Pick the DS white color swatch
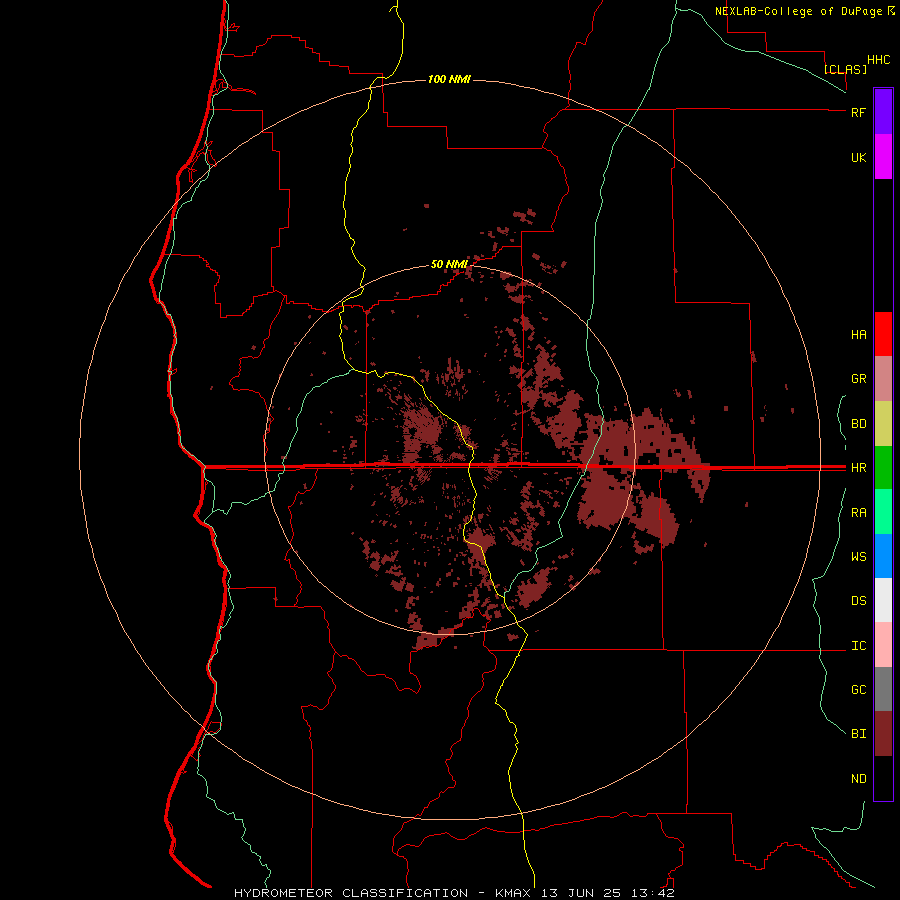 [883, 600]
